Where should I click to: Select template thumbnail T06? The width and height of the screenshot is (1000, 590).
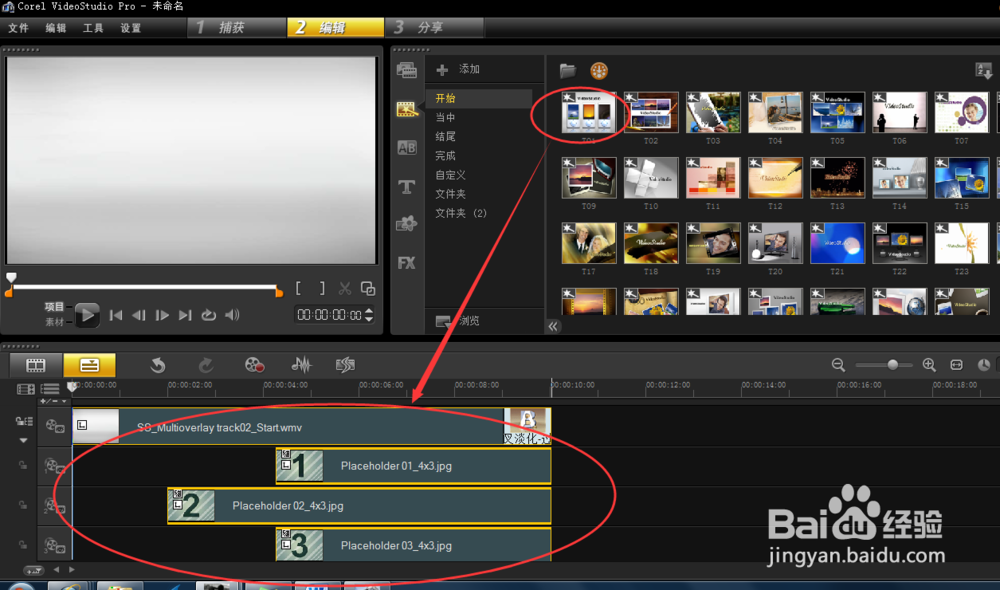coord(899,112)
